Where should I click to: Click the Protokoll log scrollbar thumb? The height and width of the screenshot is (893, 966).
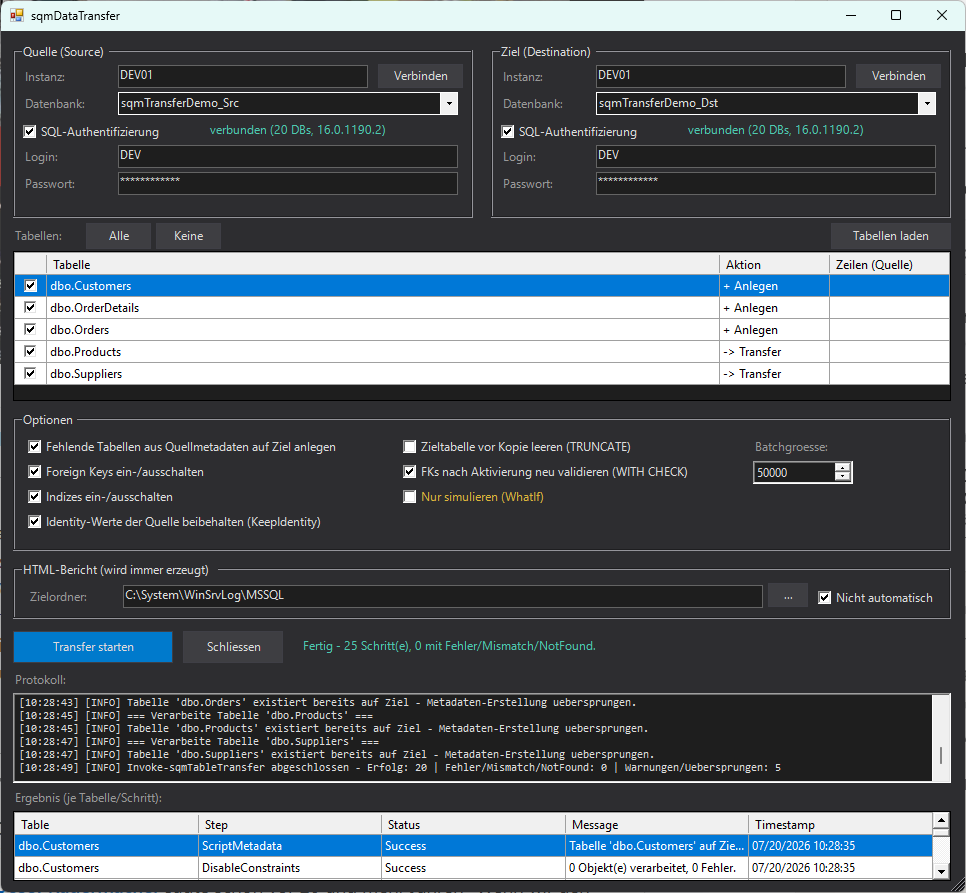(x=941, y=755)
